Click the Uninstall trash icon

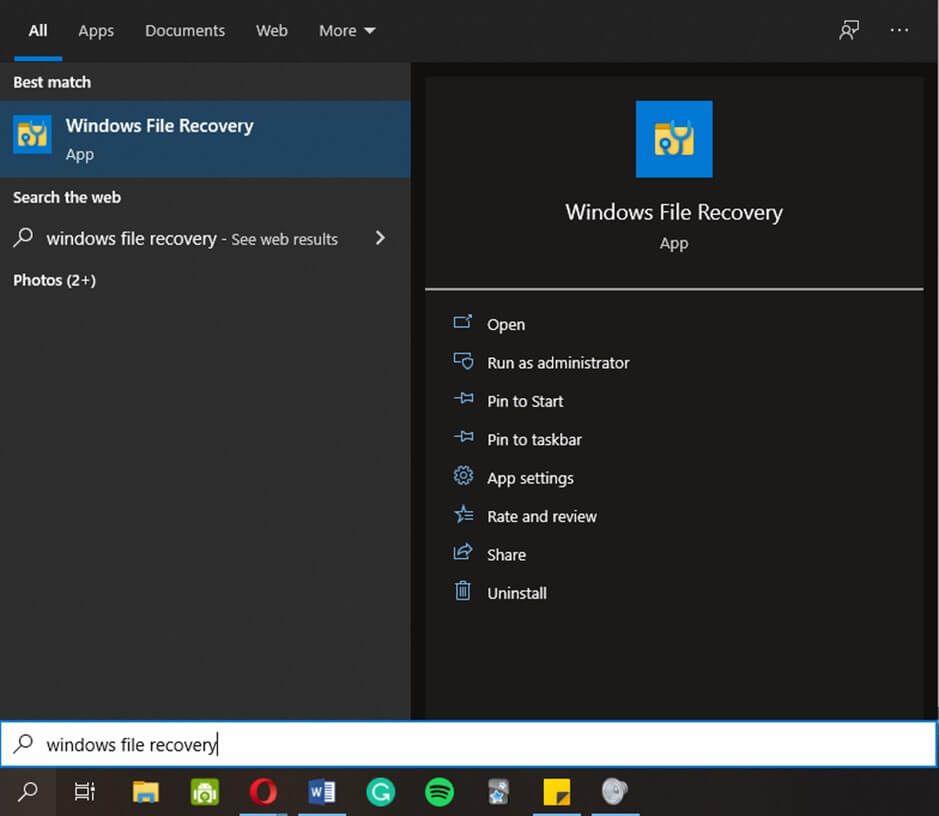463,592
